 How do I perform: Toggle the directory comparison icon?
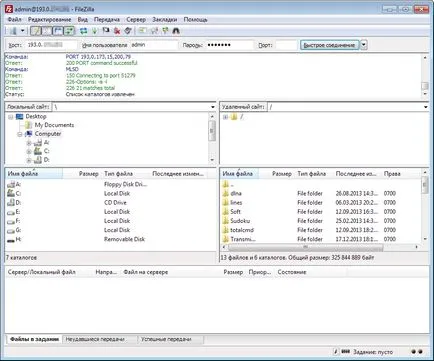pos(154,31)
